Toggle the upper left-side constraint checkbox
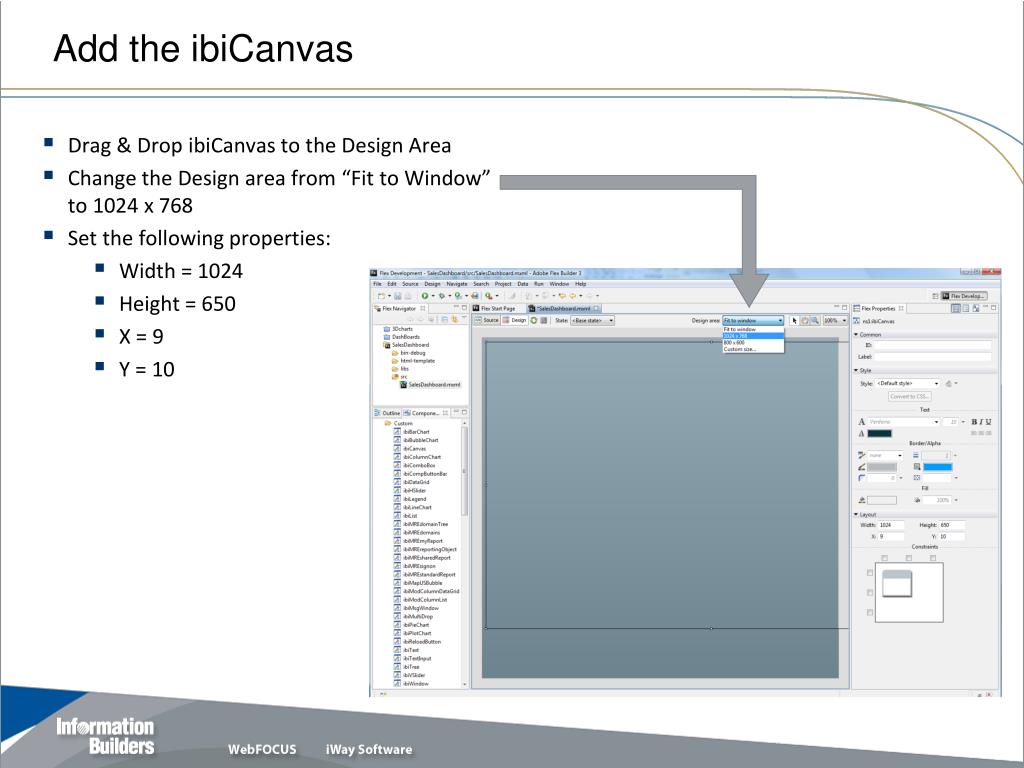 tap(870, 573)
